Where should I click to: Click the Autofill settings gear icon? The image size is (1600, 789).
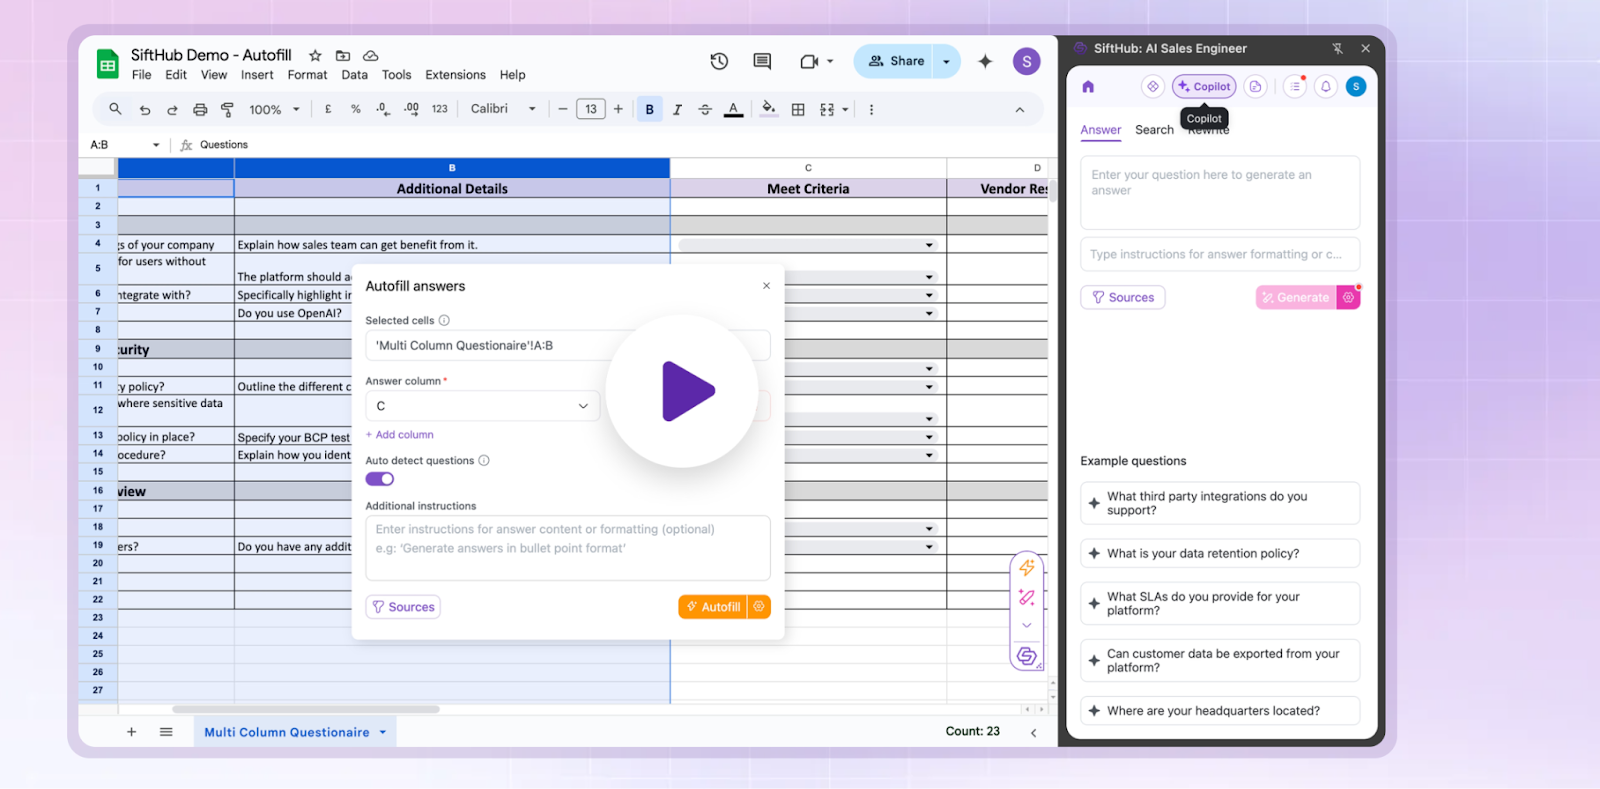(x=759, y=607)
